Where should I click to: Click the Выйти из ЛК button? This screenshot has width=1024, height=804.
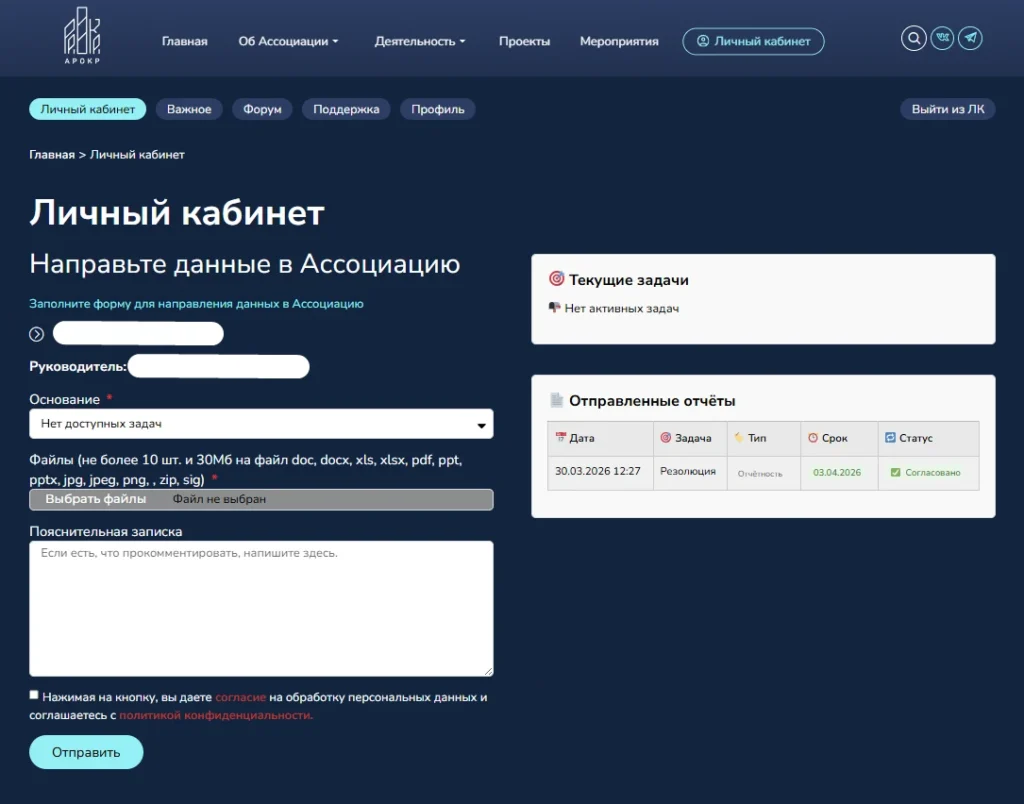pyautogui.click(x=948, y=109)
